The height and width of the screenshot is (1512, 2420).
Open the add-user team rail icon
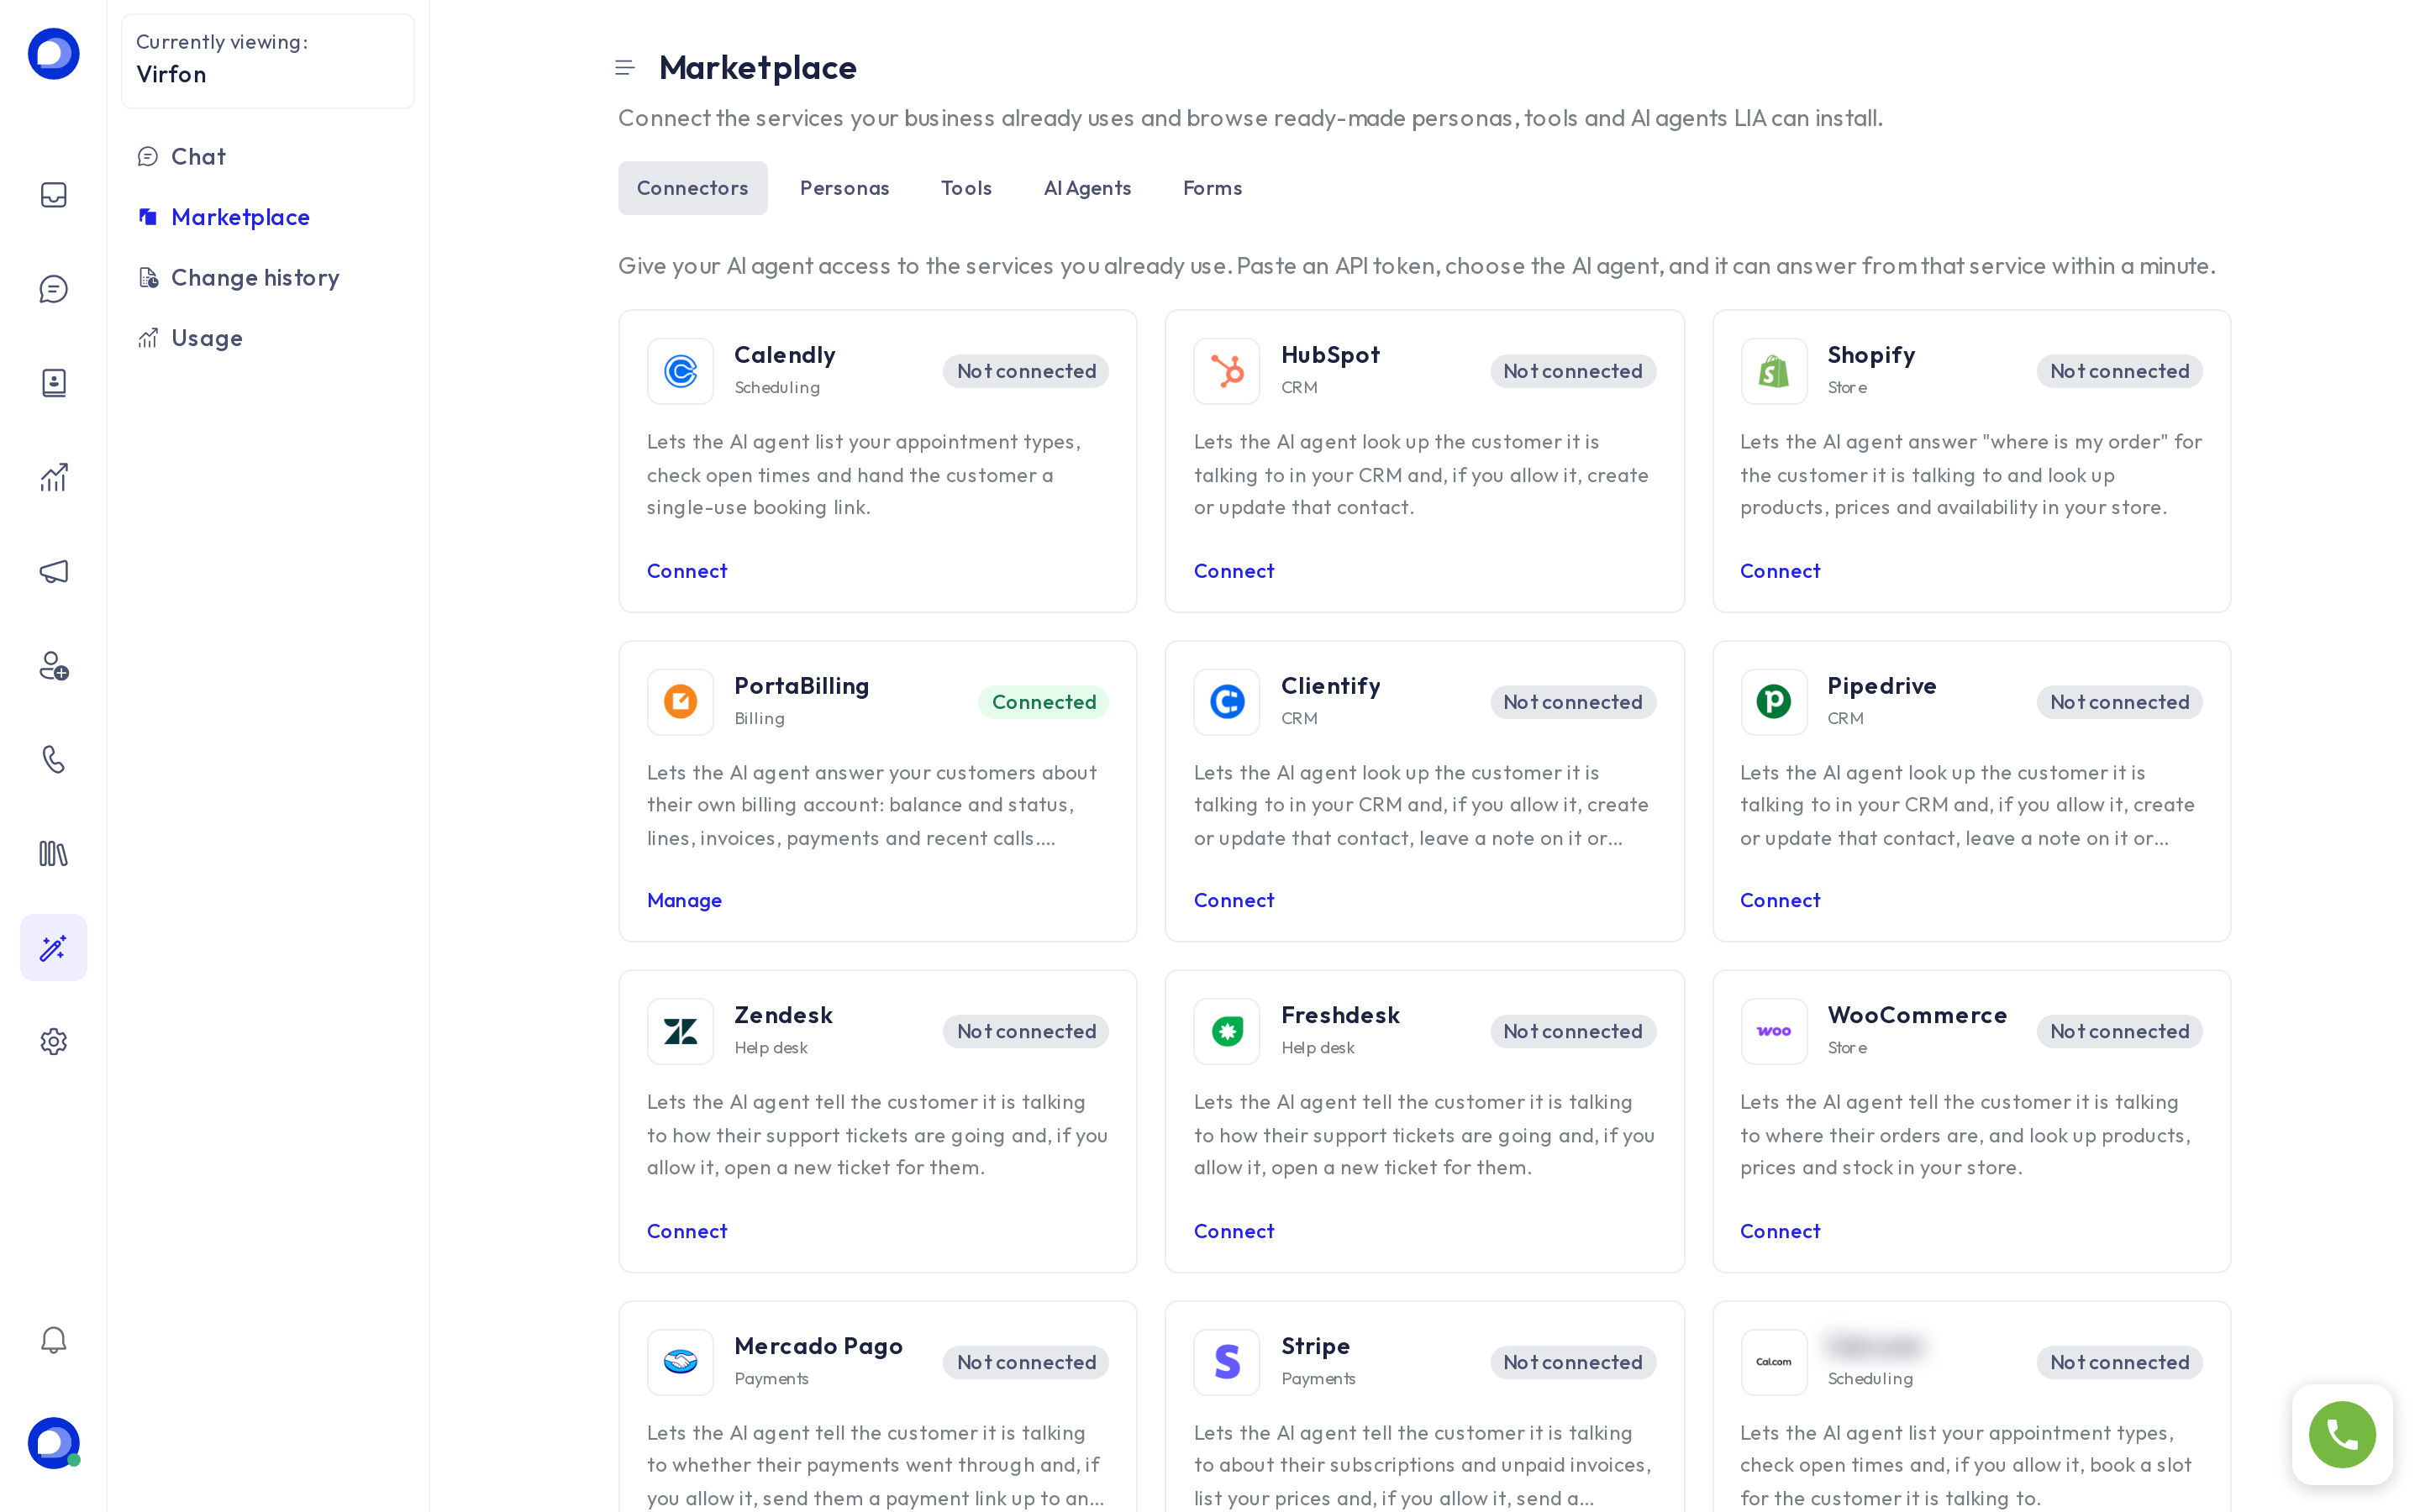(53, 666)
